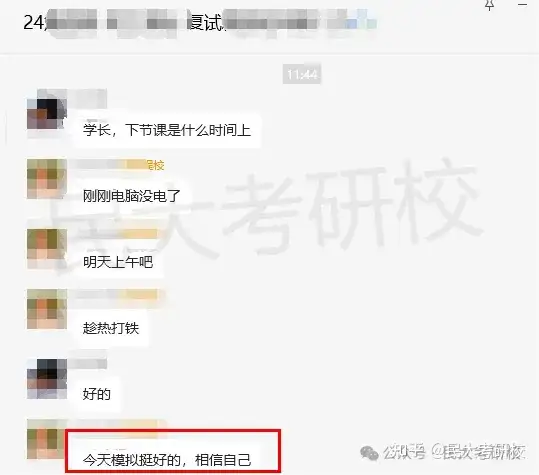Select the message 明天上午吧
Viewport: 539px width, 475px height.
(118, 262)
